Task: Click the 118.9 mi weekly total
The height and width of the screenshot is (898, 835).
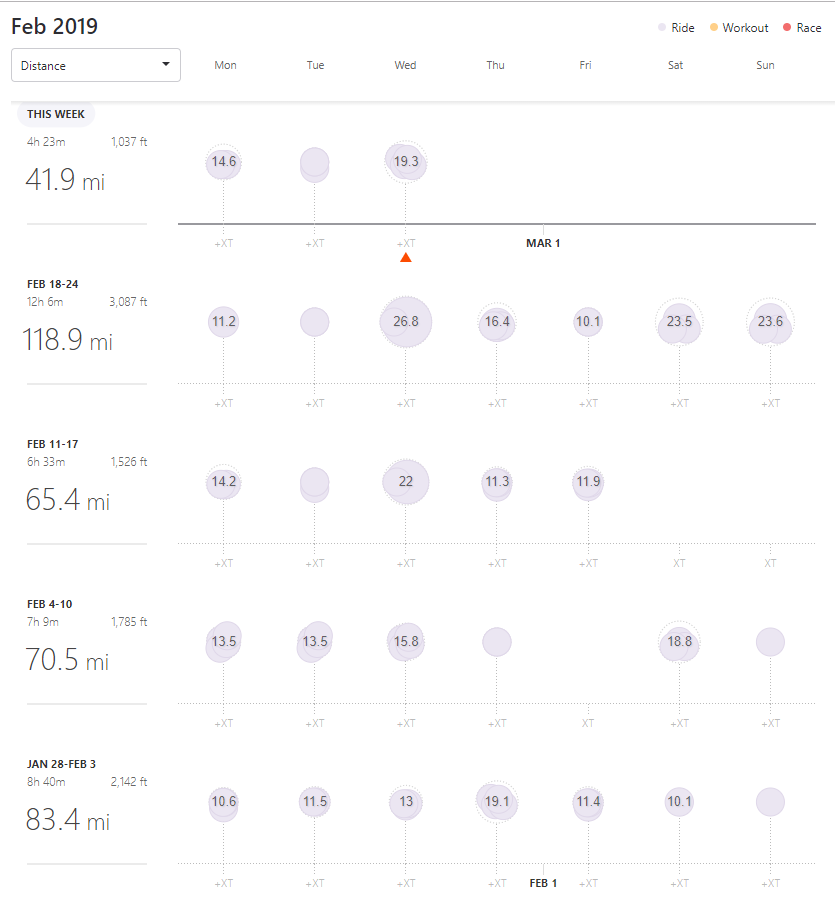Action: pos(67,341)
